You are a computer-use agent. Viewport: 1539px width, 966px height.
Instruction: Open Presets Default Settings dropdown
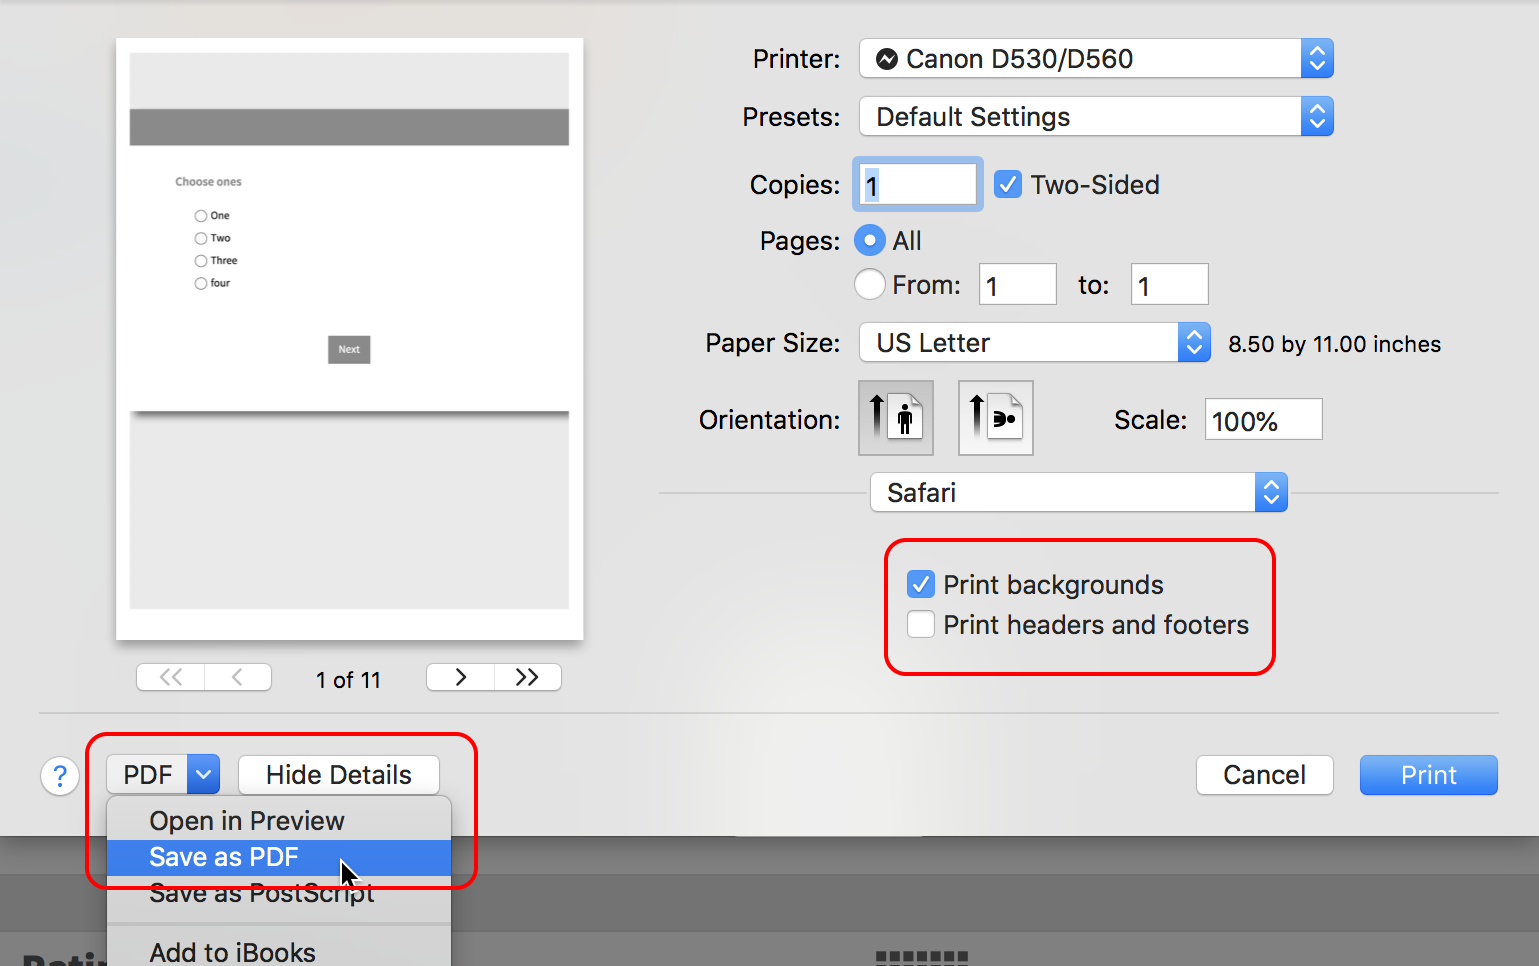pos(1096,117)
